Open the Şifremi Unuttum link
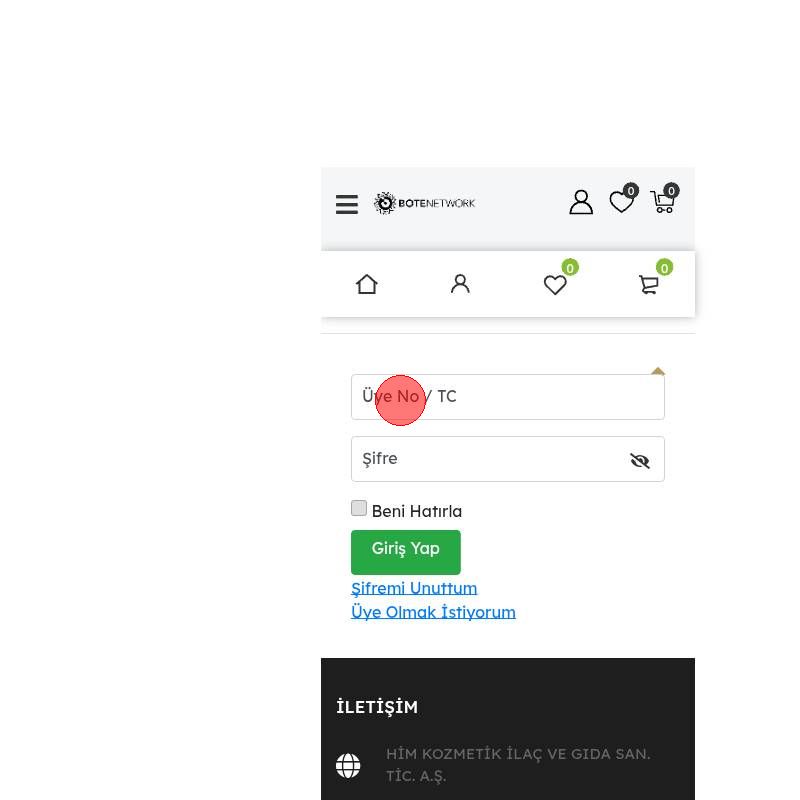 (414, 588)
